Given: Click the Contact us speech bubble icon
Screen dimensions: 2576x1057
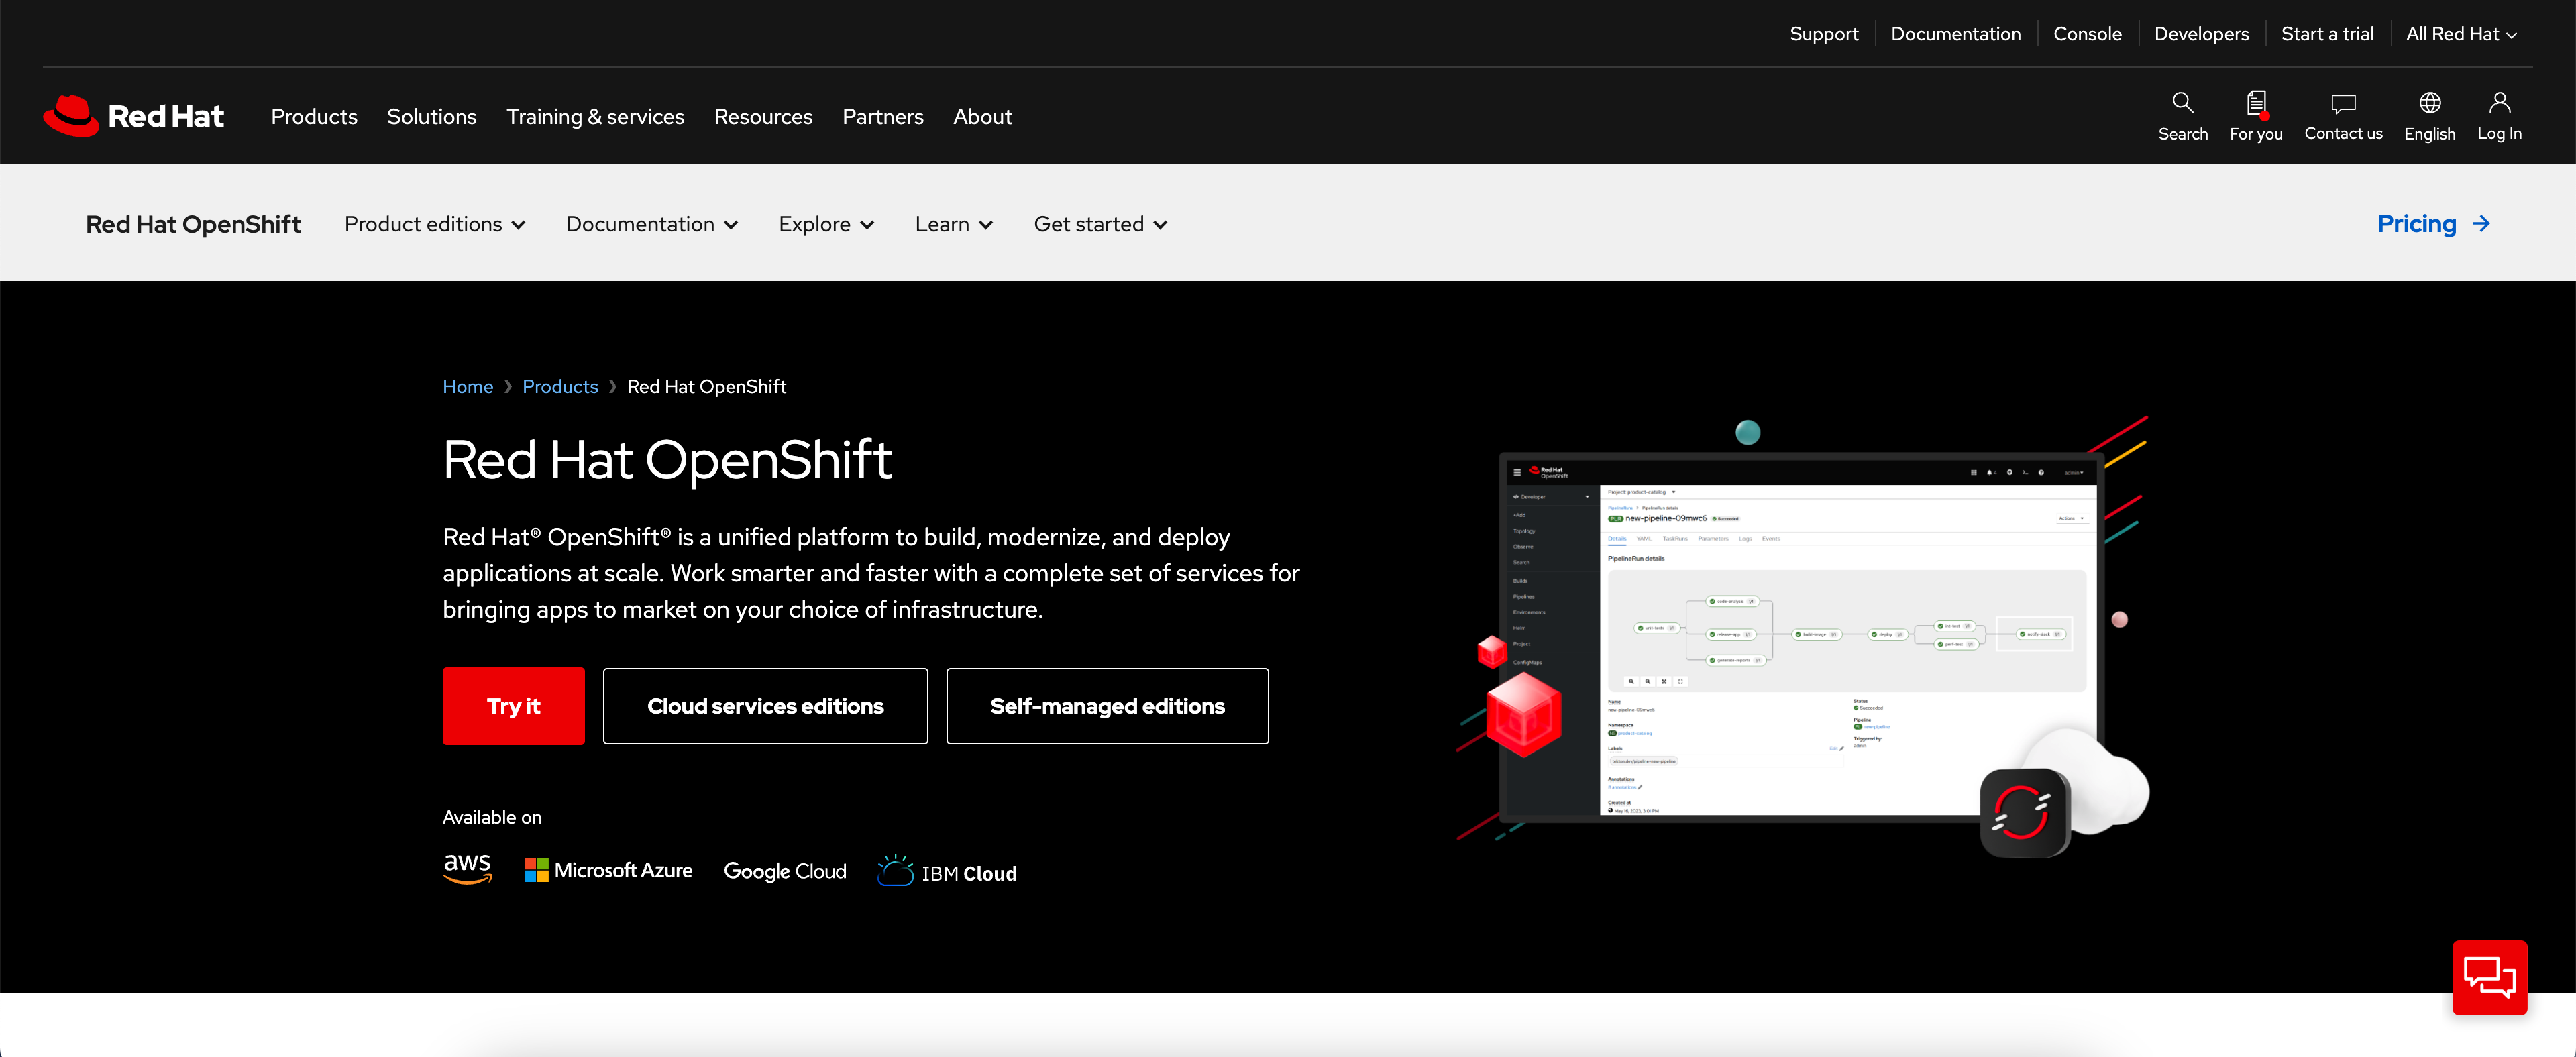Looking at the screenshot, I should (x=2343, y=103).
